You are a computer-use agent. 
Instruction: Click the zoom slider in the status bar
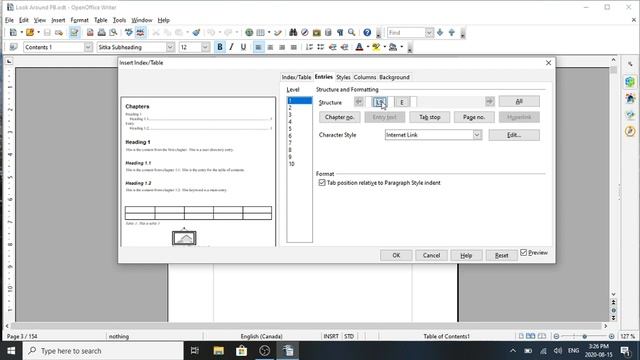(x=584, y=336)
